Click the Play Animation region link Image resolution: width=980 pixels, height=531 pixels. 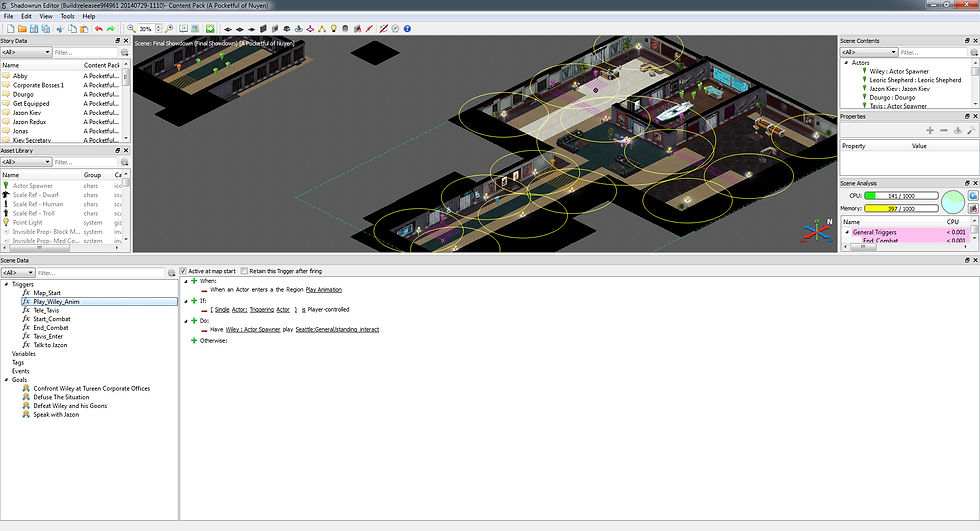(324, 290)
